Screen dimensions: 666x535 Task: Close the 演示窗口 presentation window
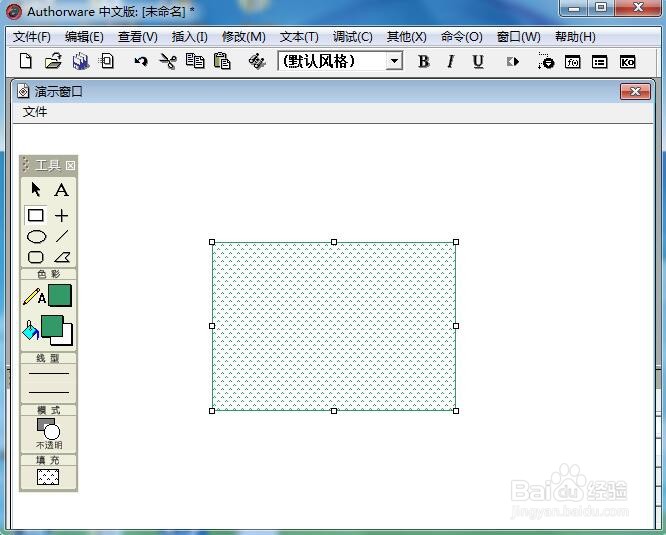pos(635,91)
